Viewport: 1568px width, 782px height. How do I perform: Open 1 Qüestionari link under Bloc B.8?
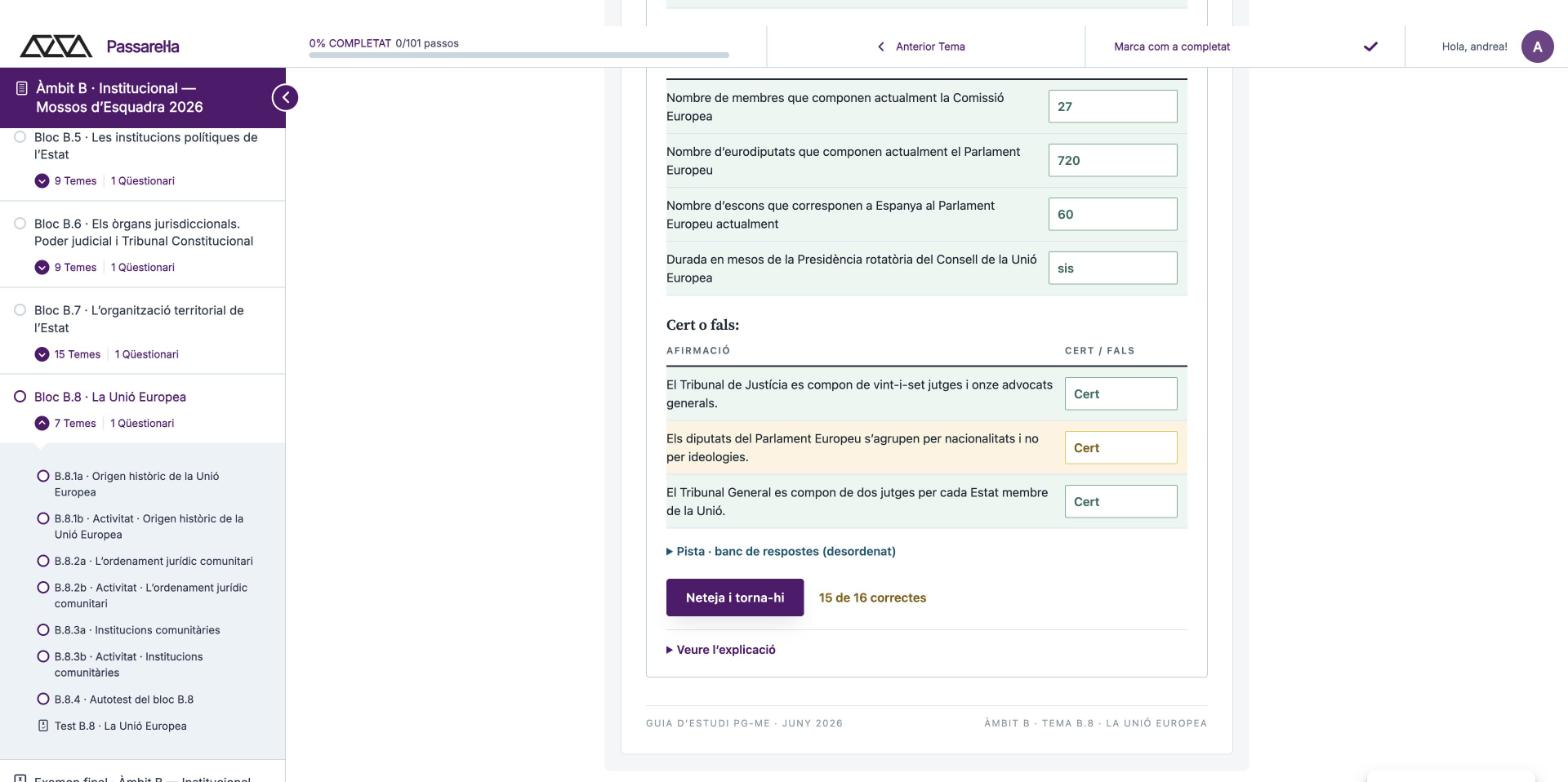[x=143, y=423]
